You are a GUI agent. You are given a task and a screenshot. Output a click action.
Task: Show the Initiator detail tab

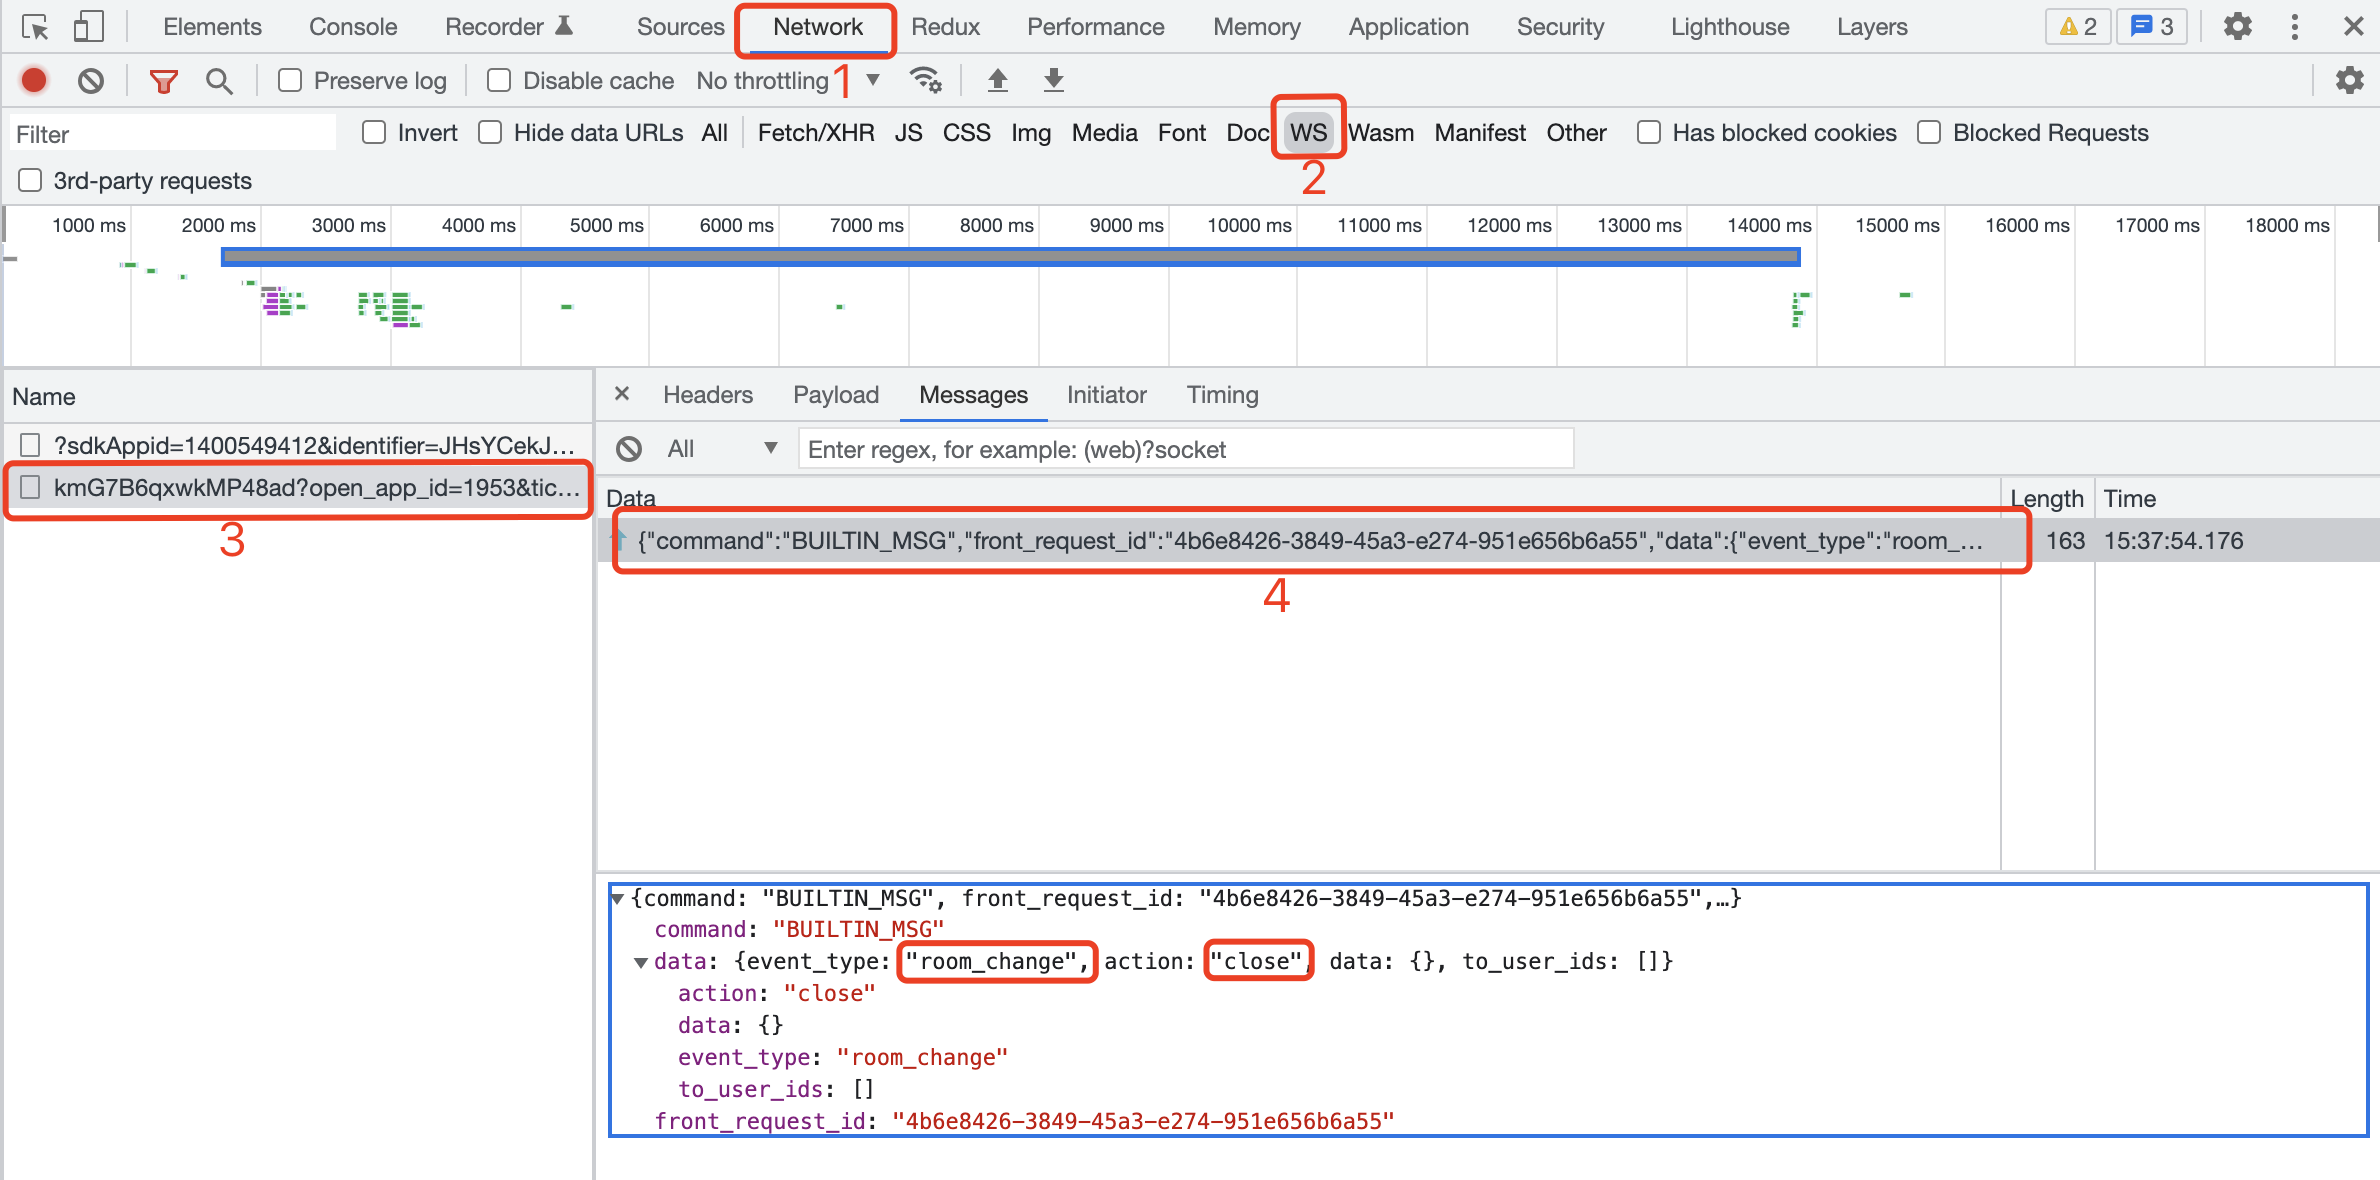tap(1106, 395)
